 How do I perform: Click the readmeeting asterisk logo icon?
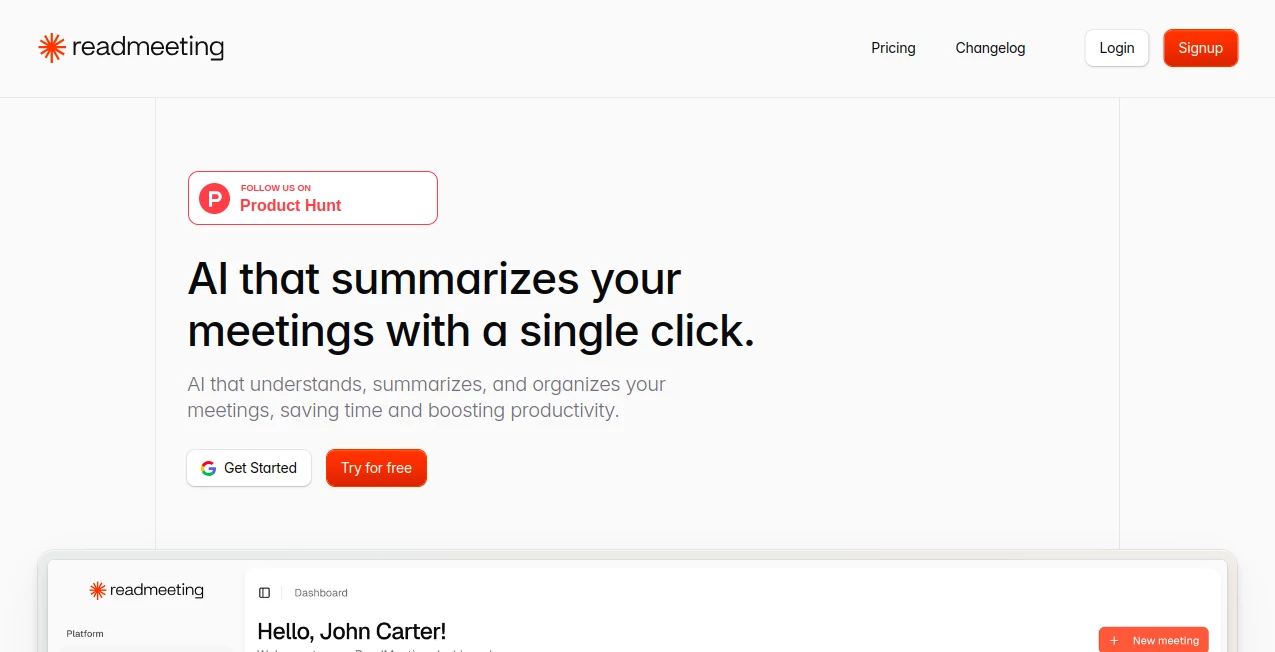pos(51,47)
